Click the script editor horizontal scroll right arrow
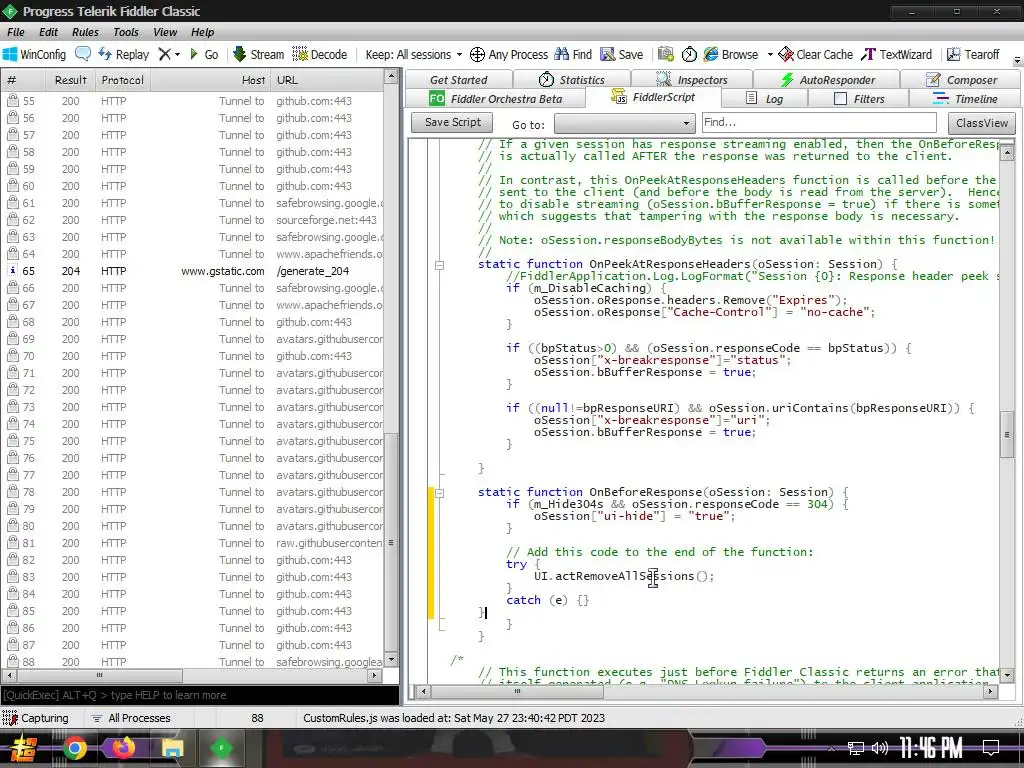 [991, 690]
